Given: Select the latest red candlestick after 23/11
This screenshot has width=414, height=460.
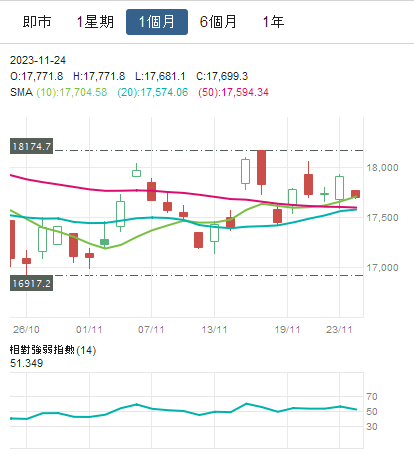Looking at the screenshot, I should point(355,194).
